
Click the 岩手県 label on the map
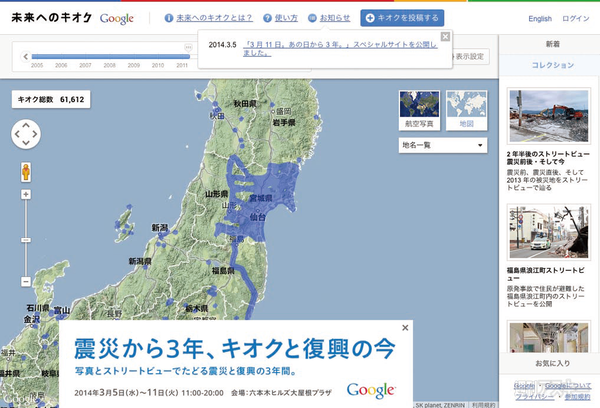(x=284, y=122)
